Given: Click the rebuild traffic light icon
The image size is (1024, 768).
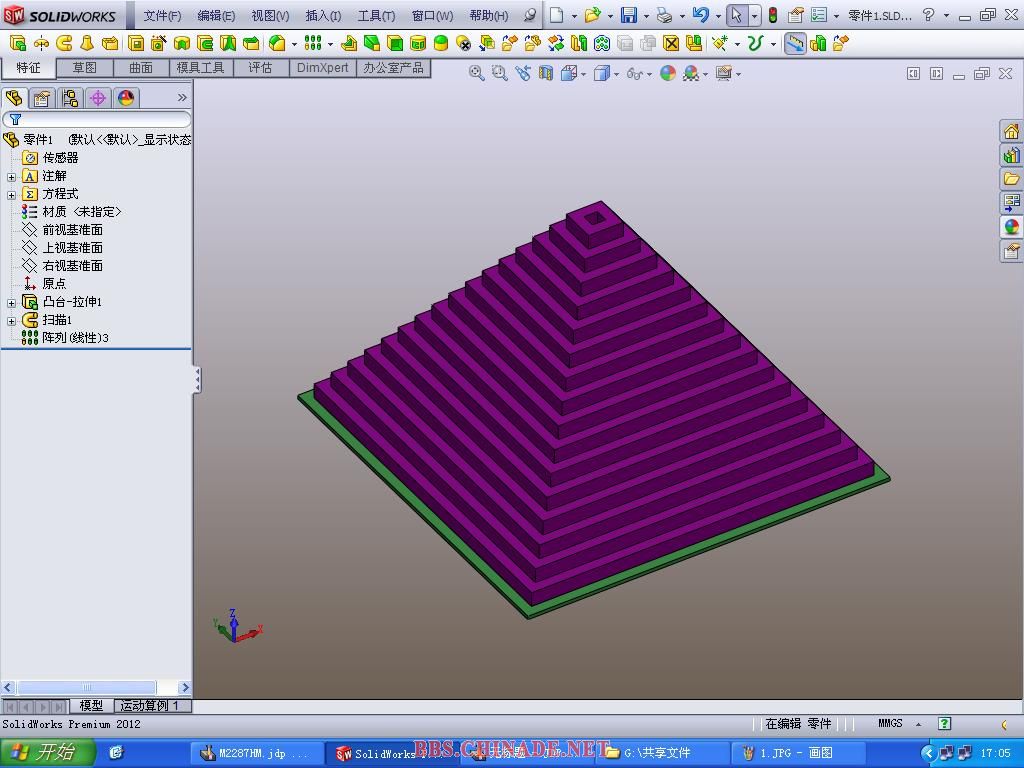Looking at the screenshot, I should (773, 15).
